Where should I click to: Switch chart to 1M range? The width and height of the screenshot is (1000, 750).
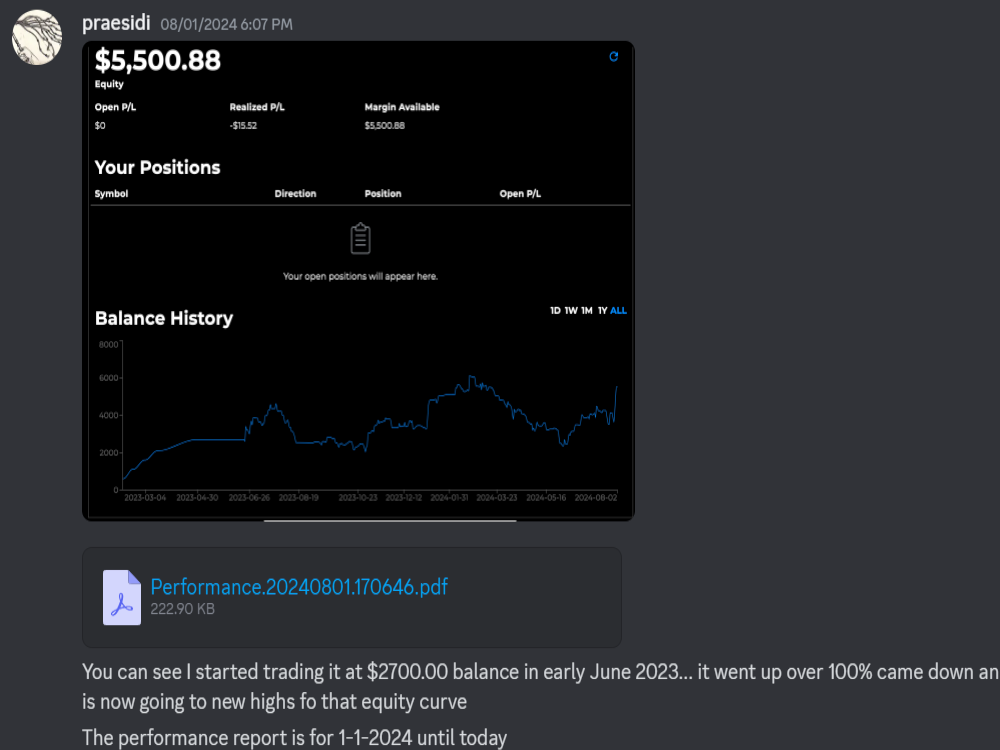tap(587, 311)
